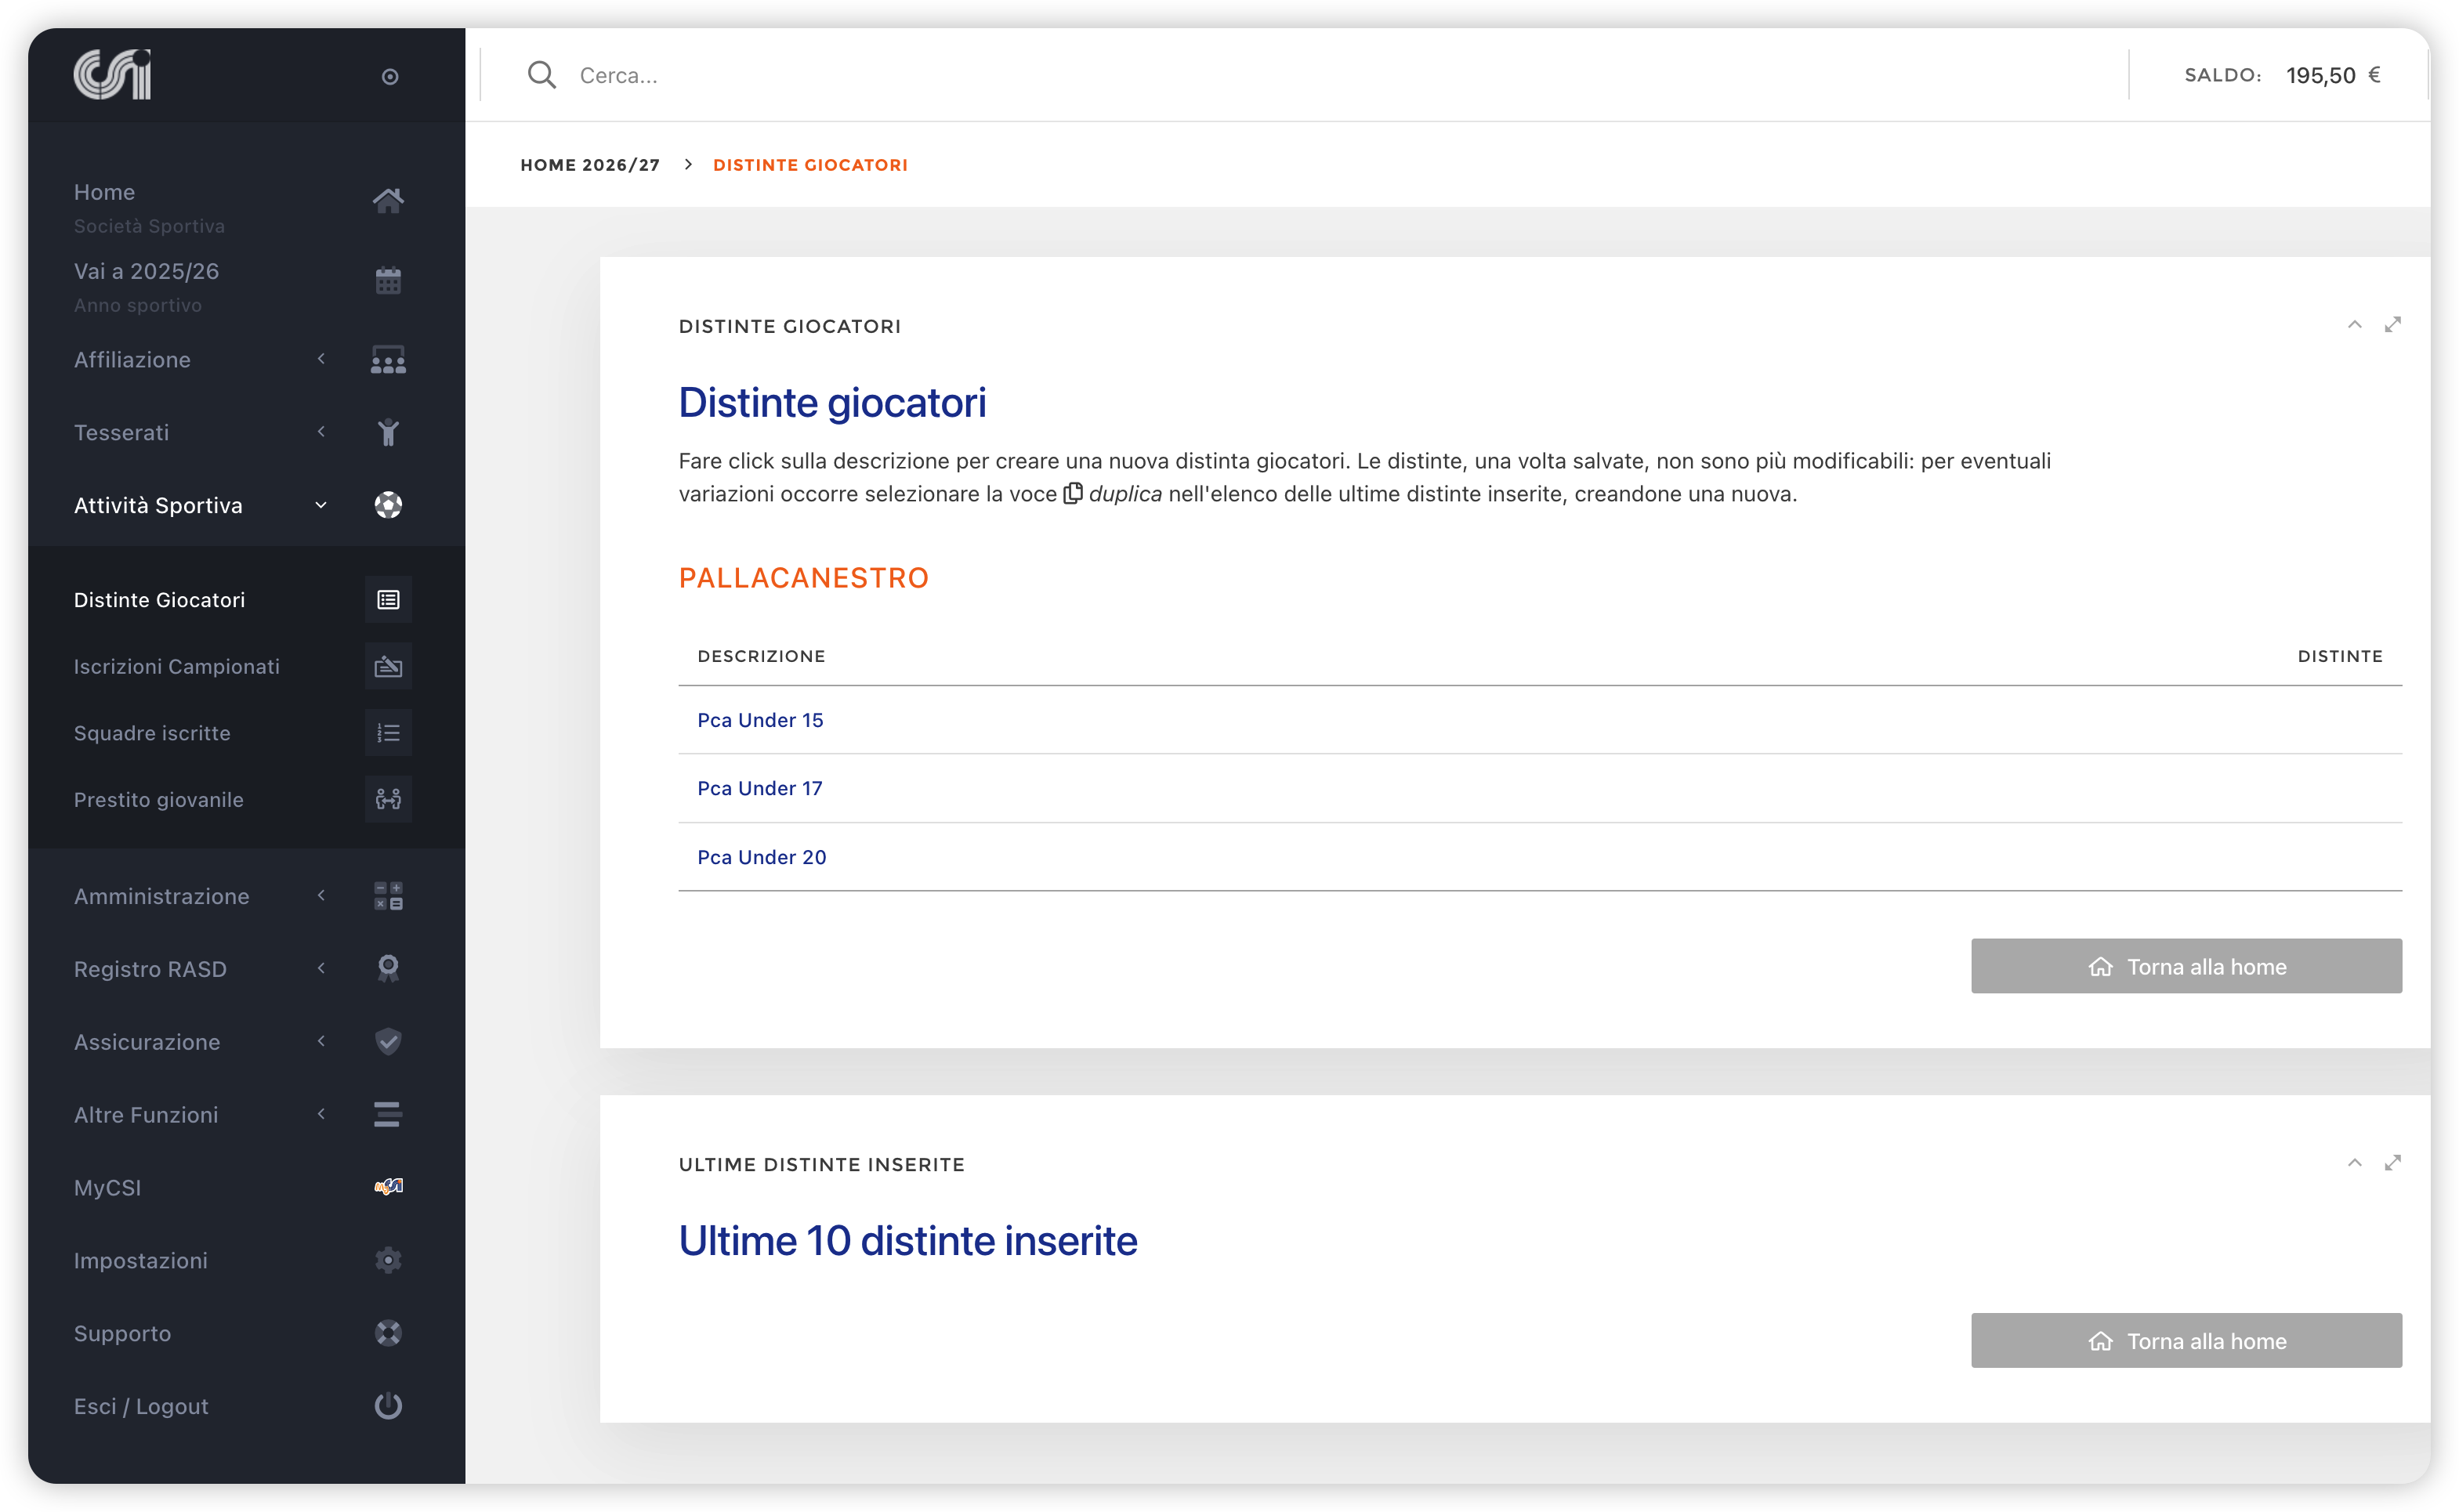Open the Pca Under 17 link
The width and height of the screenshot is (2459, 1512).
(x=760, y=788)
